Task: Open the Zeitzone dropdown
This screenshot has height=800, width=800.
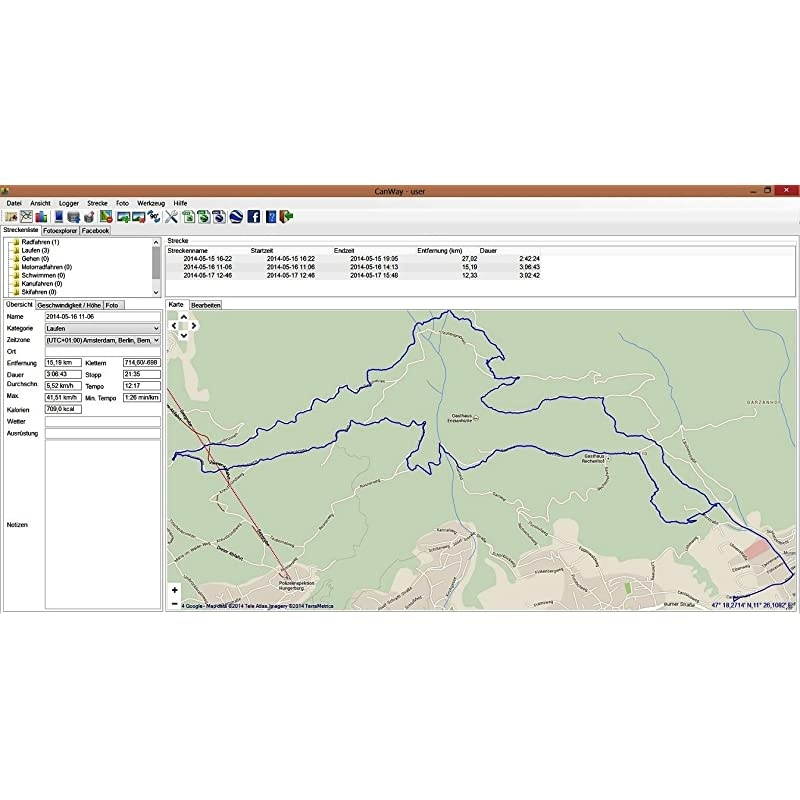Action: [102, 340]
